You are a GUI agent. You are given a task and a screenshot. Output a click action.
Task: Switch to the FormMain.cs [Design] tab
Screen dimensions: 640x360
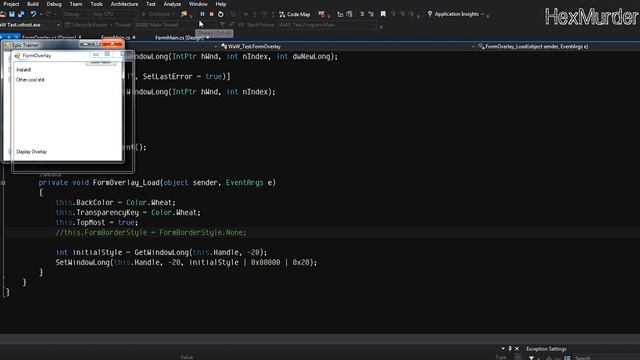click(x=180, y=38)
